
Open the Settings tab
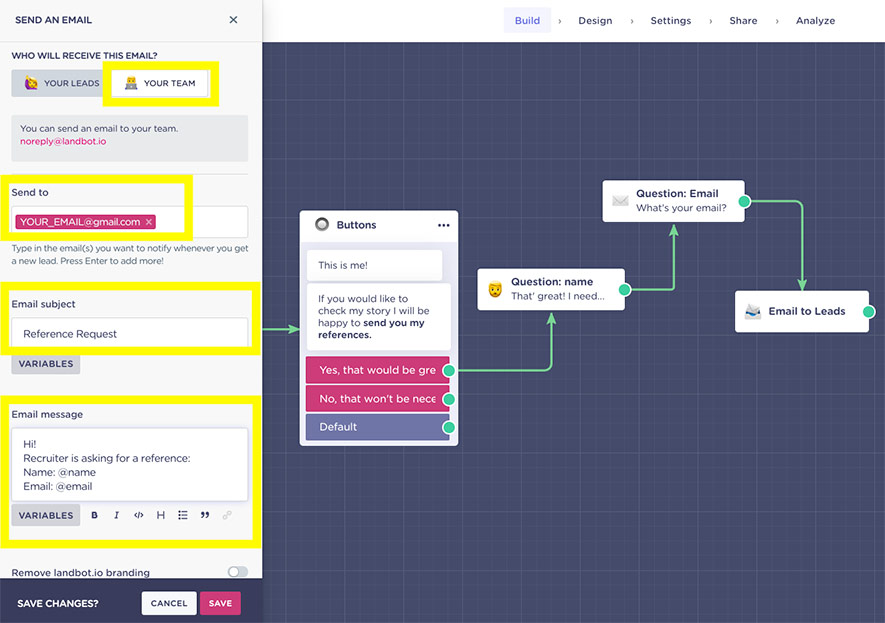click(671, 20)
